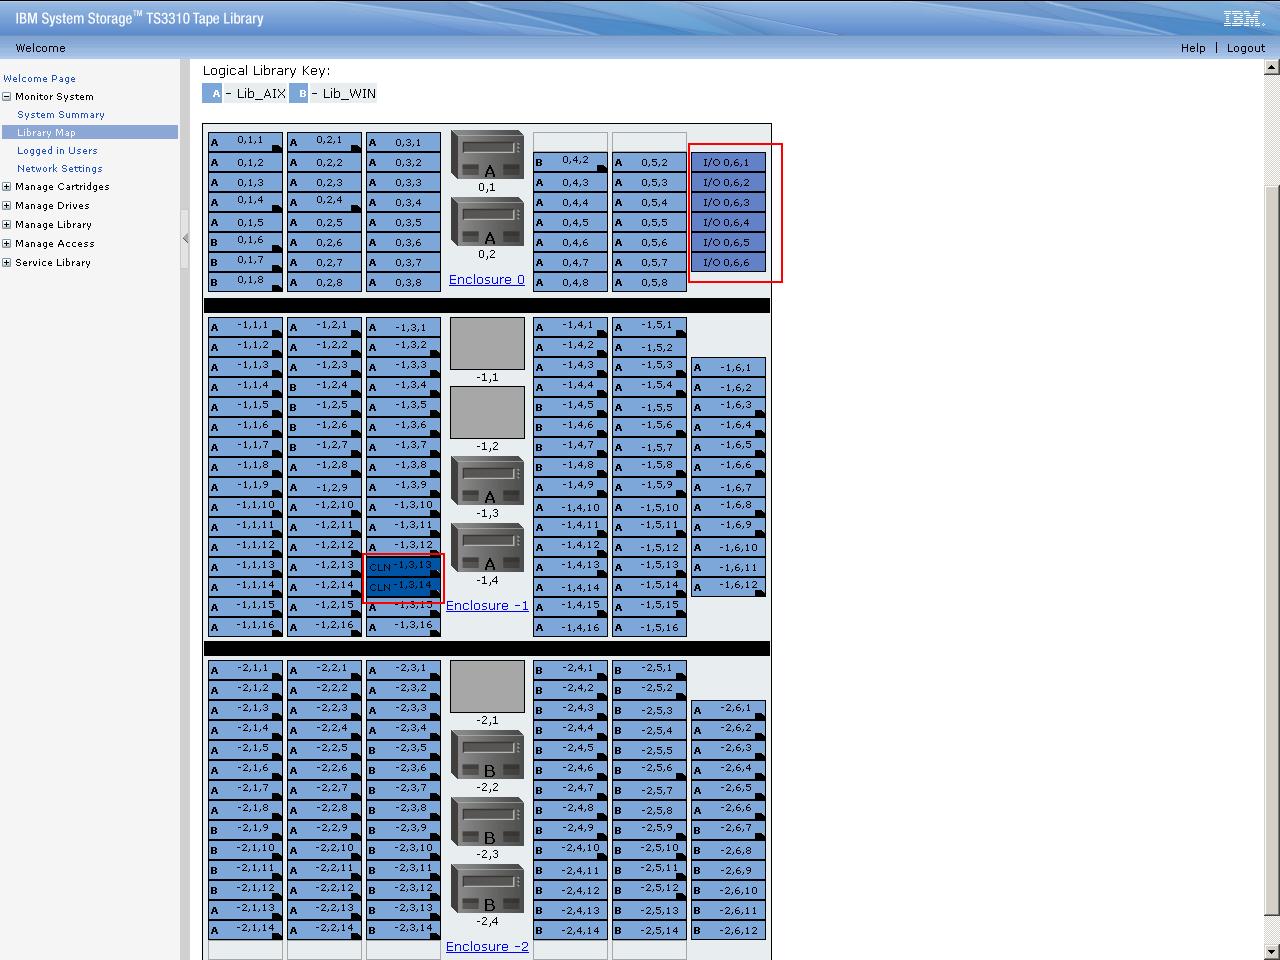
Task: Select drive A -1,3 in Enclosure -1
Action: (486, 482)
